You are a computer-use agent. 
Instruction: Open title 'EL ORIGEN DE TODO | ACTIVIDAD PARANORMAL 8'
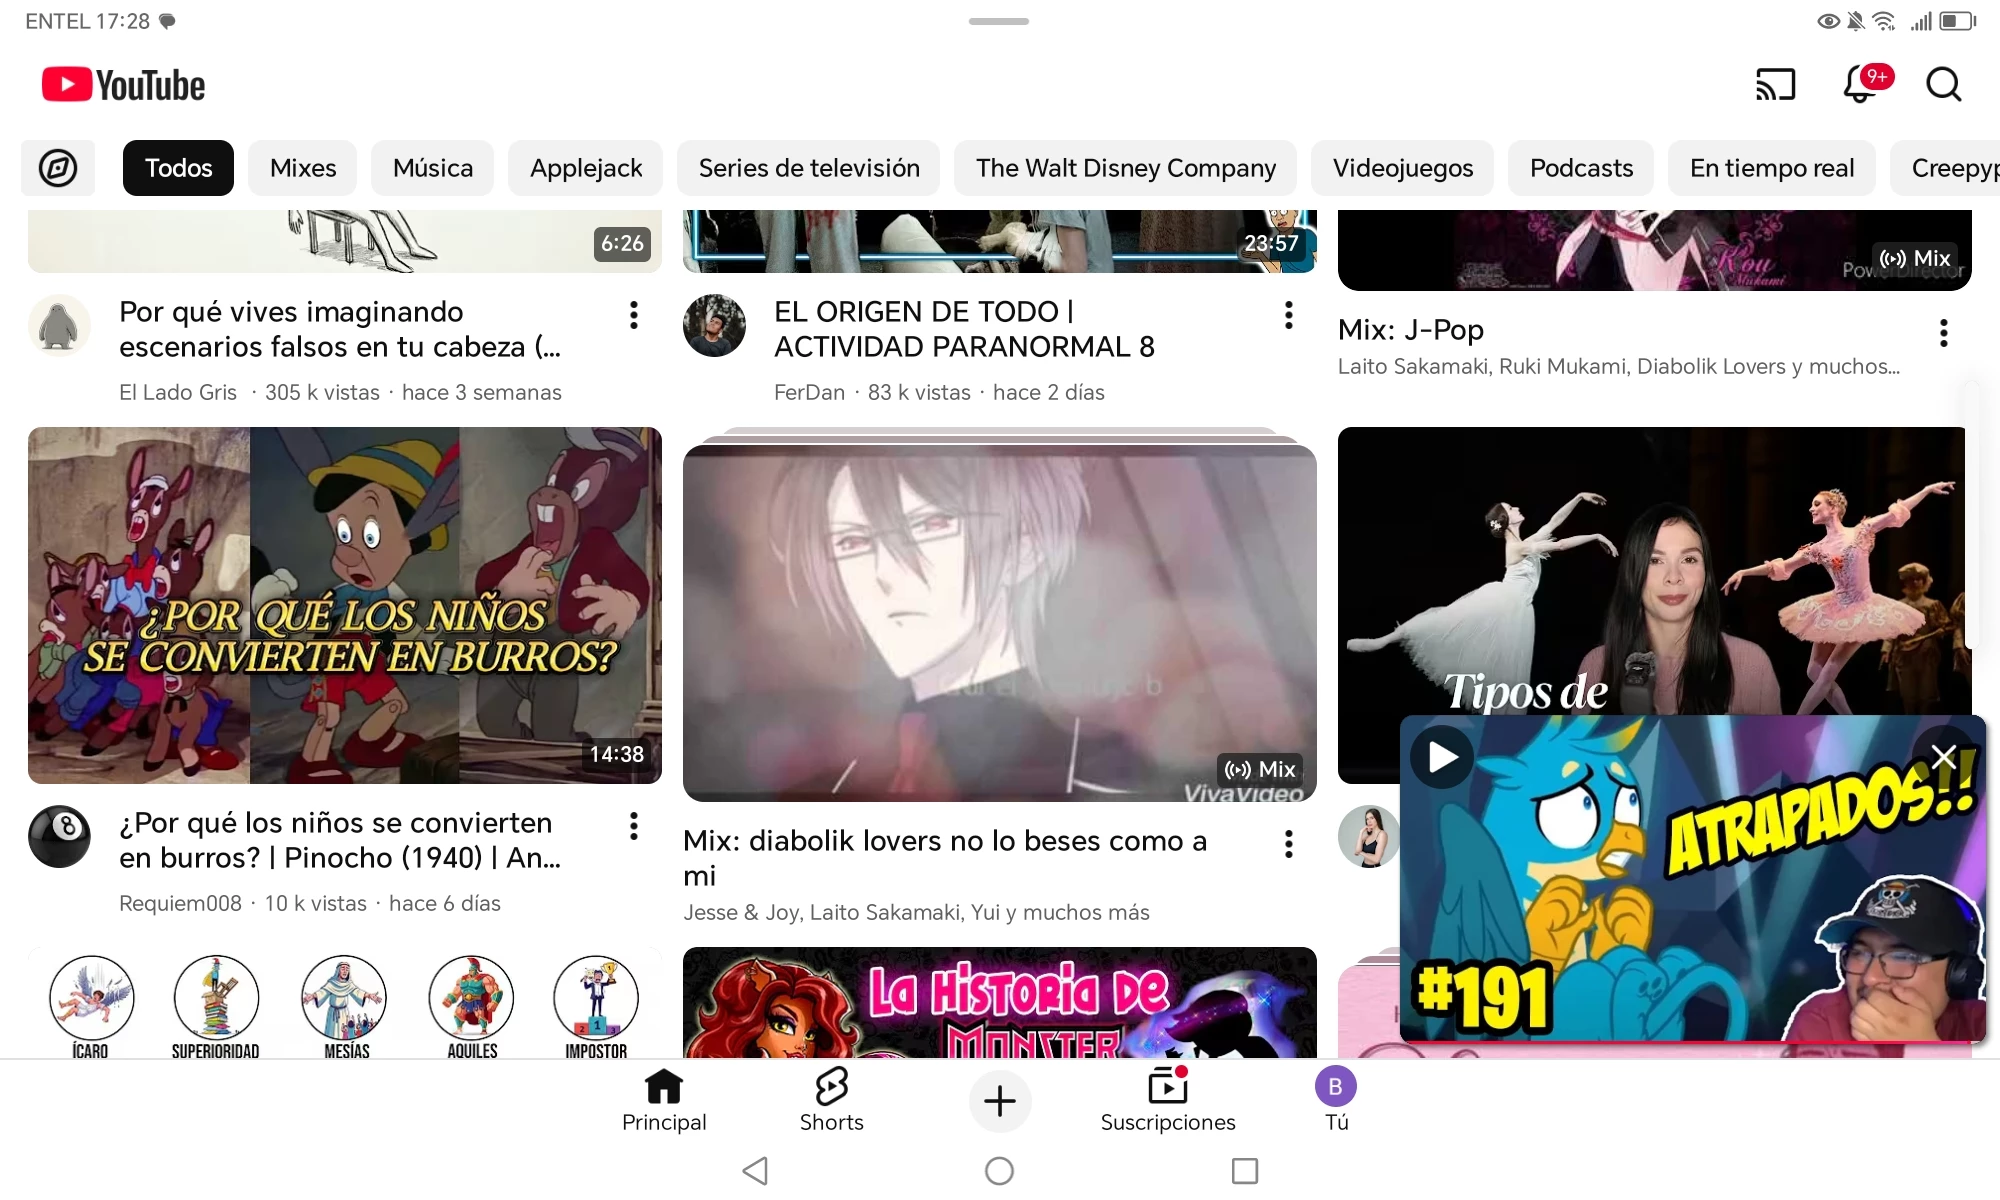[x=964, y=329]
